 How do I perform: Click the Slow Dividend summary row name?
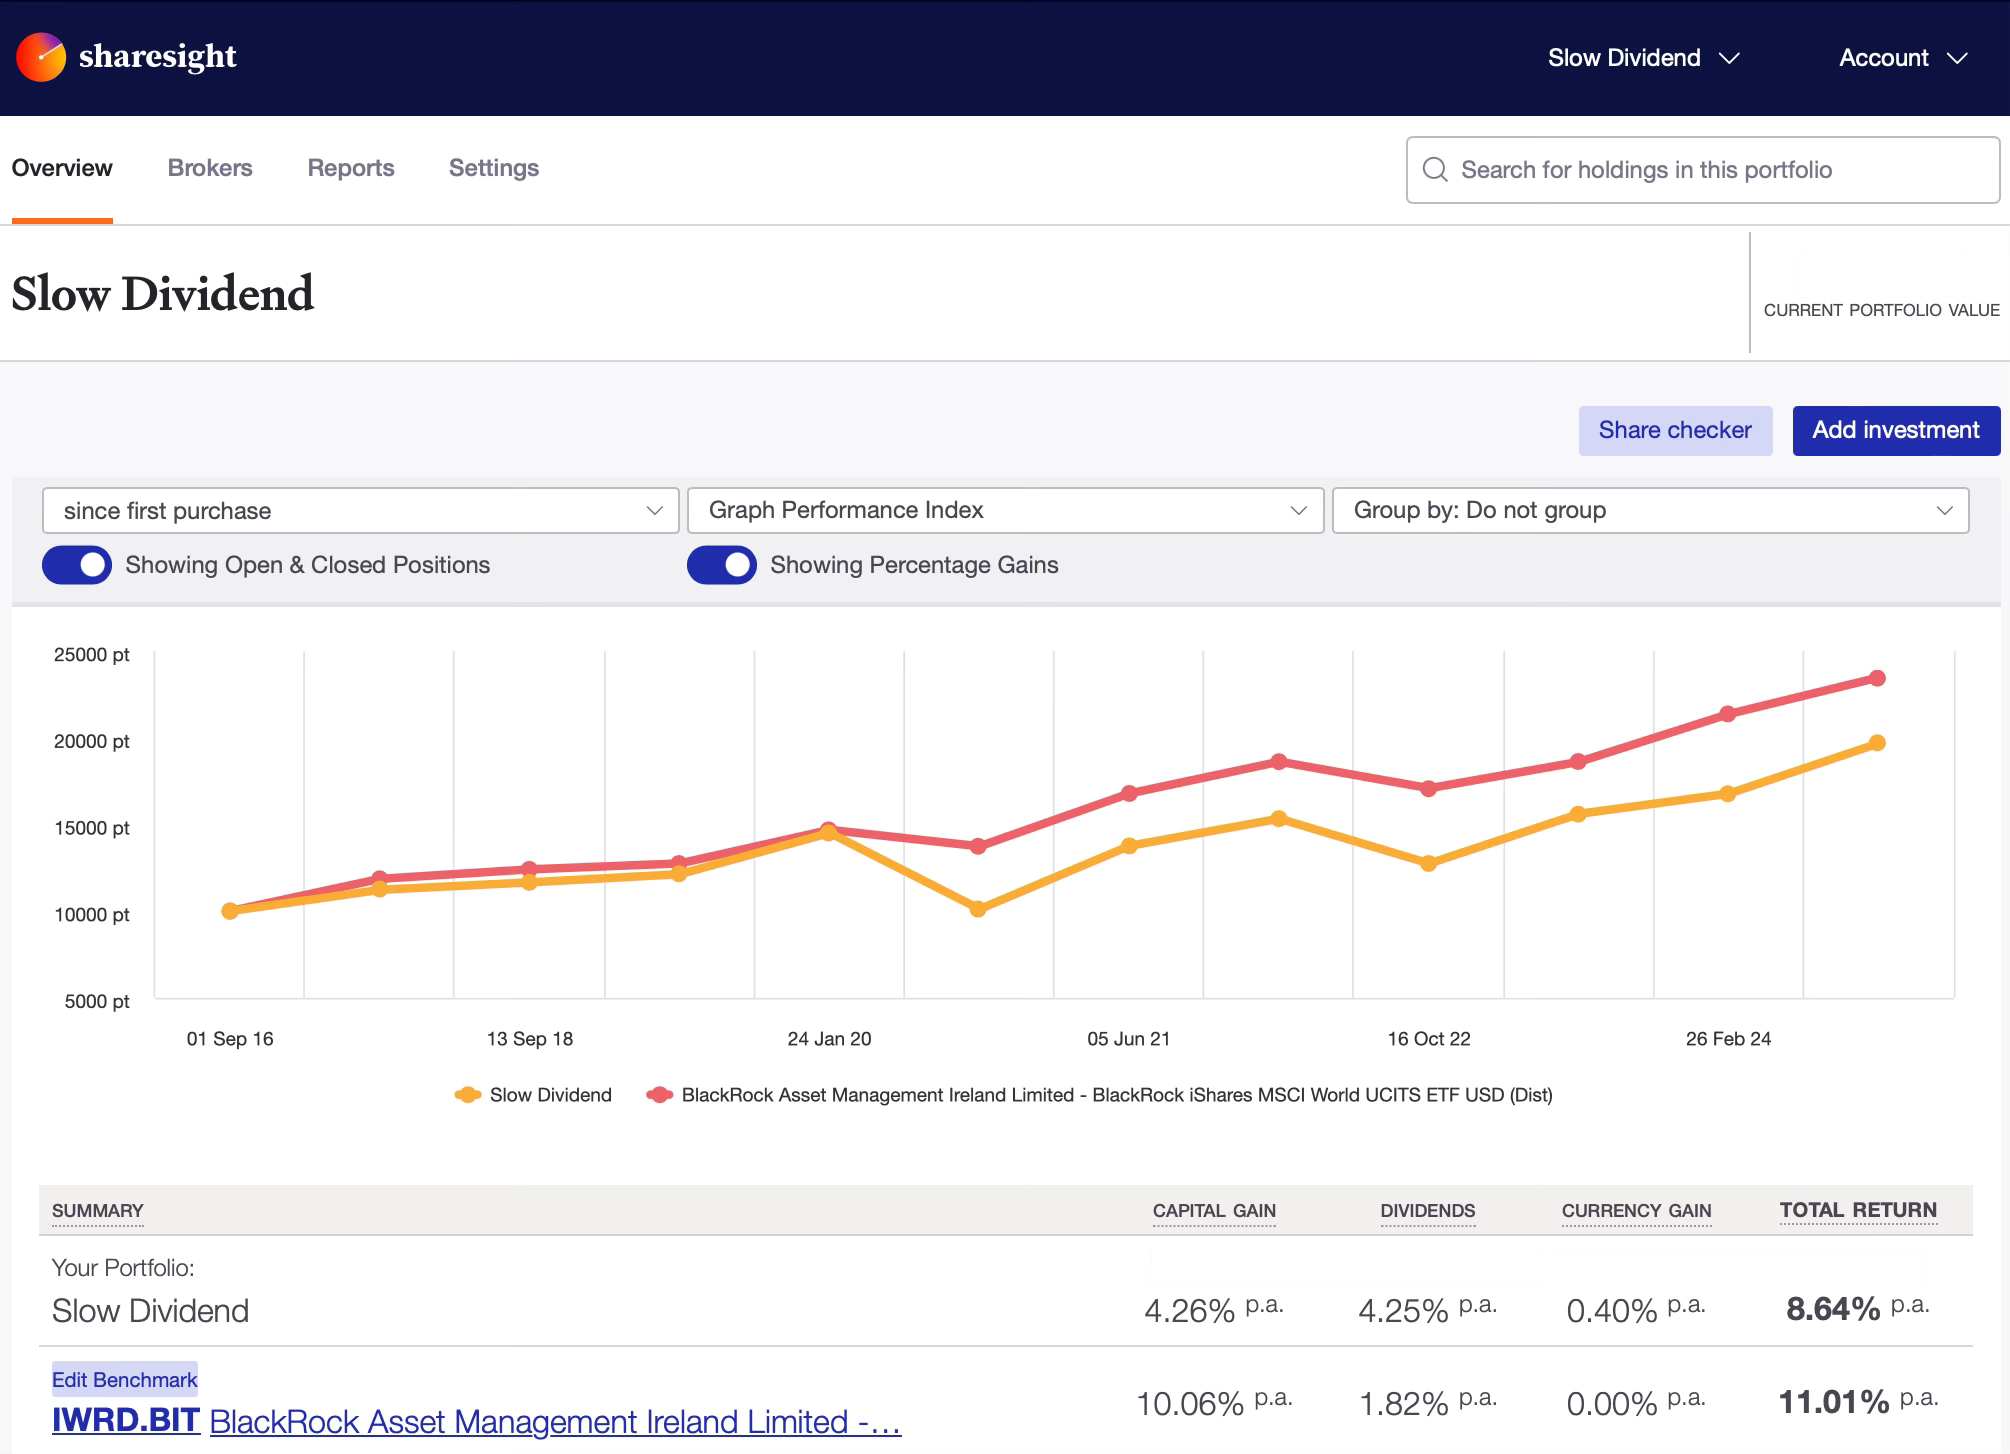[150, 1311]
